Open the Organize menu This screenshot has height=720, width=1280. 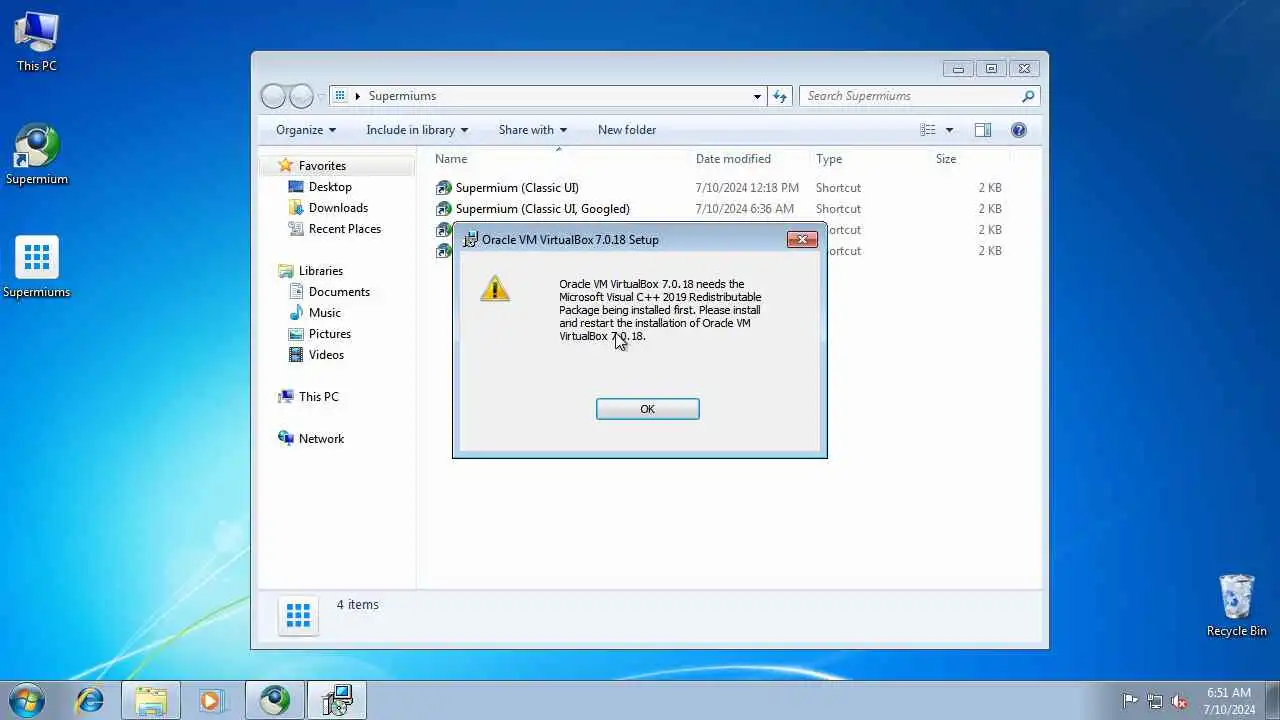(306, 130)
